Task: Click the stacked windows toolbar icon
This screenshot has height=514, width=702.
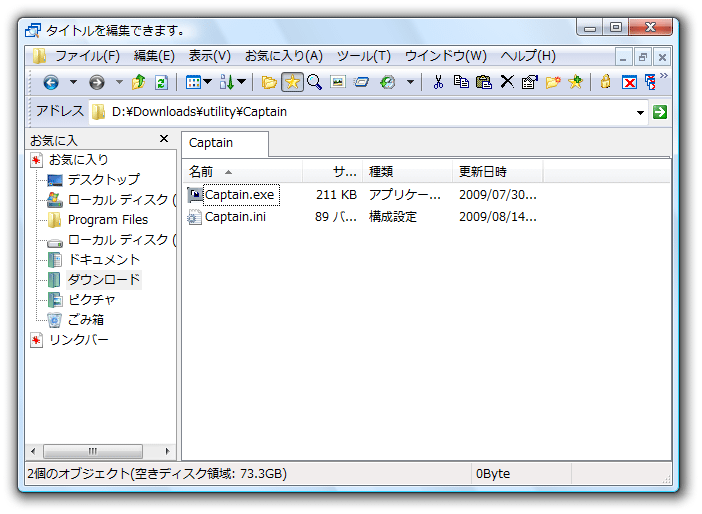Action: 361,82
